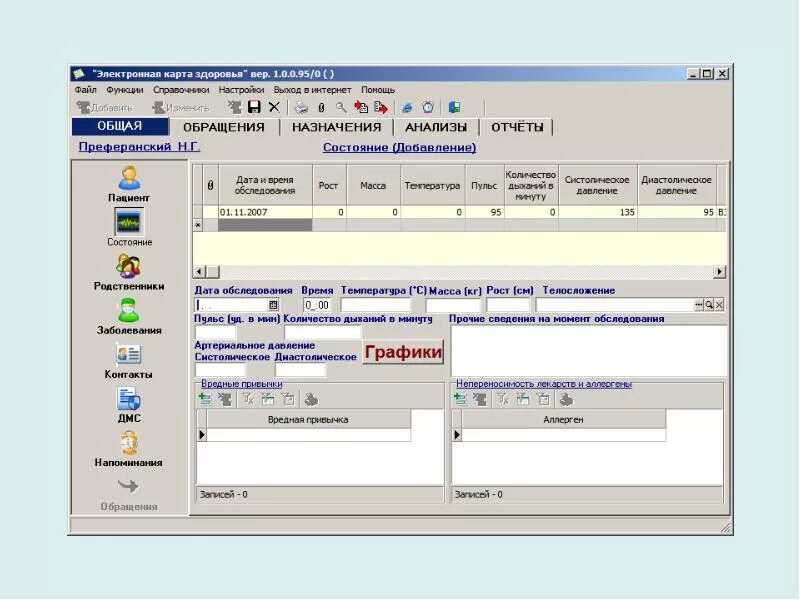The height and width of the screenshot is (600, 800).
Task: Click the Преферанский Н.Г. patient link
Action: coord(139,147)
